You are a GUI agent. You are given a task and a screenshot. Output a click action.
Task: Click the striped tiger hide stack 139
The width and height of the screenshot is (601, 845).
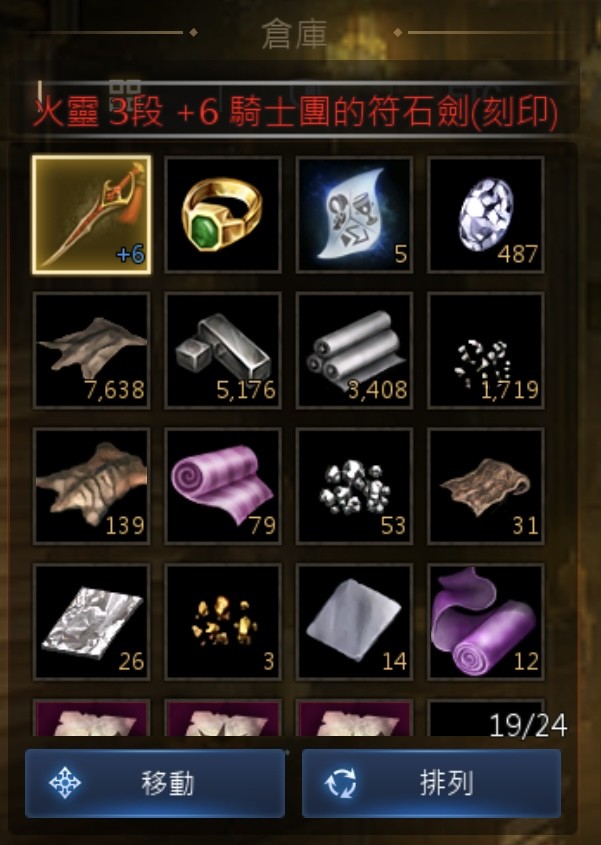pyautogui.click(x=92, y=486)
